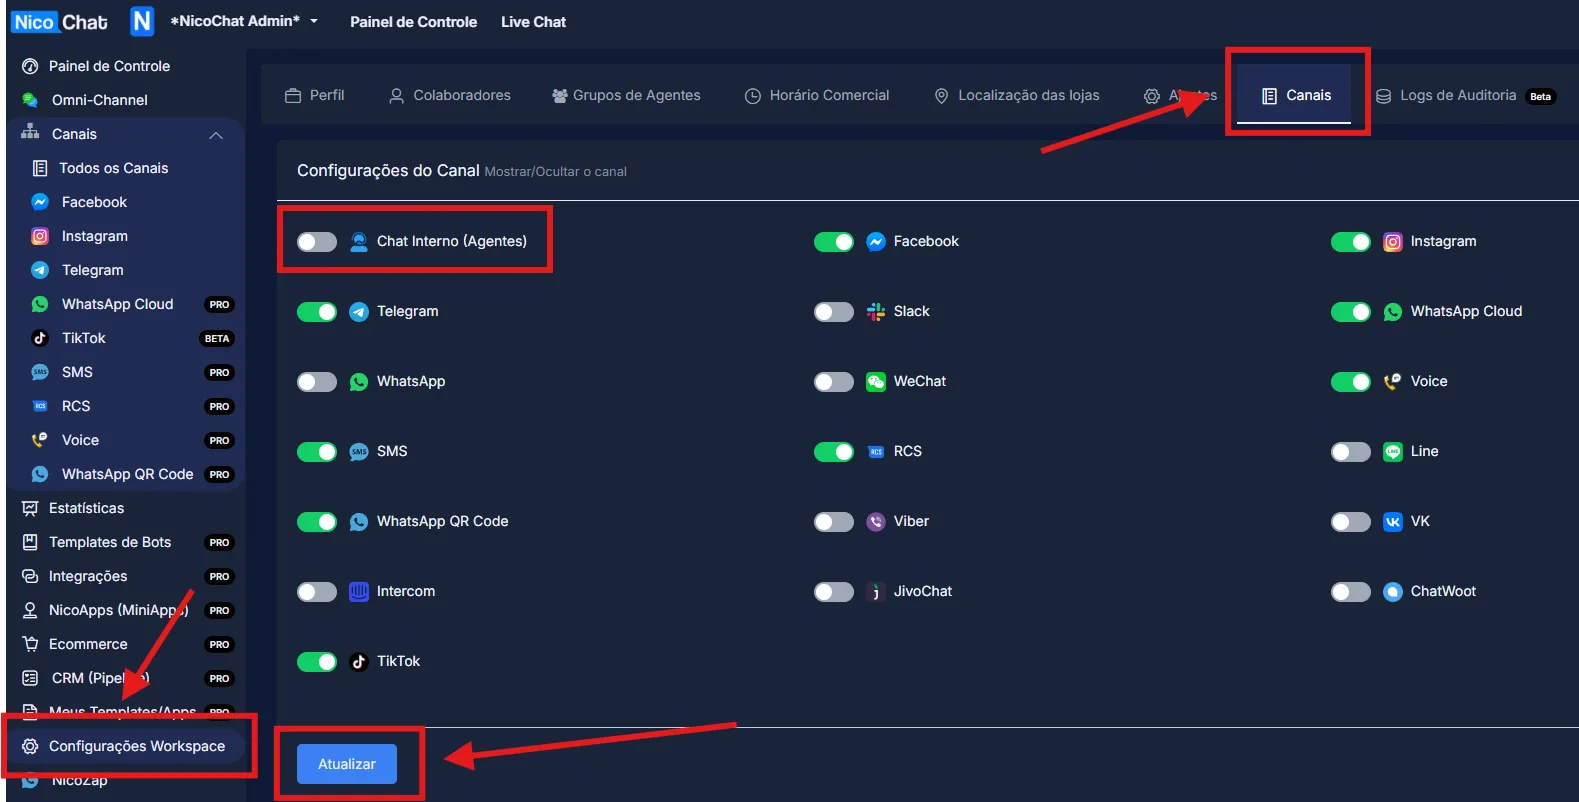
Task: Open the NicoChat Admin workspace dropdown arrow
Action: pyautogui.click(x=314, y=21)
